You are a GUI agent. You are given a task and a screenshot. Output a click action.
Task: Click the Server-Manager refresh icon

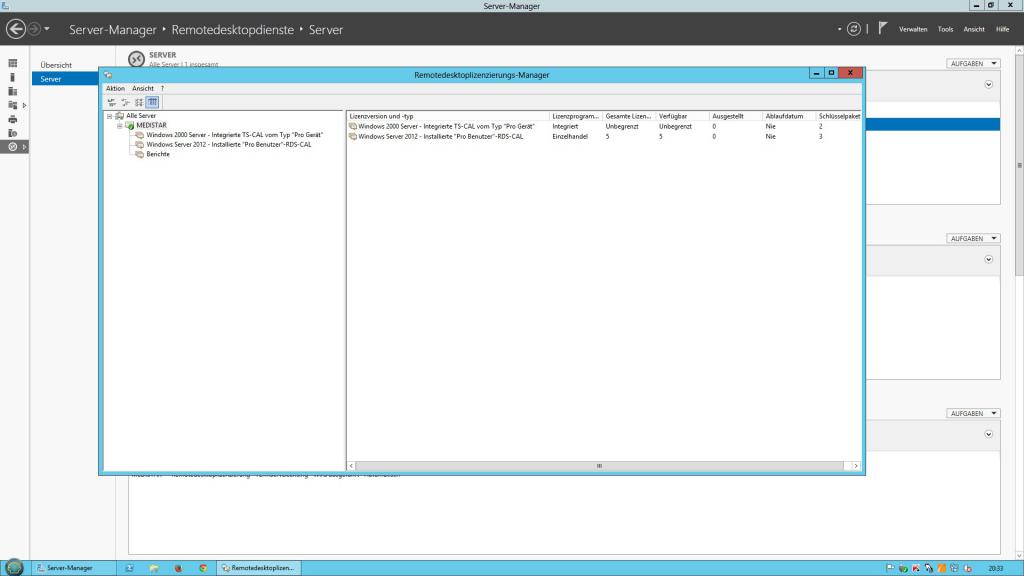click(854, 29)
